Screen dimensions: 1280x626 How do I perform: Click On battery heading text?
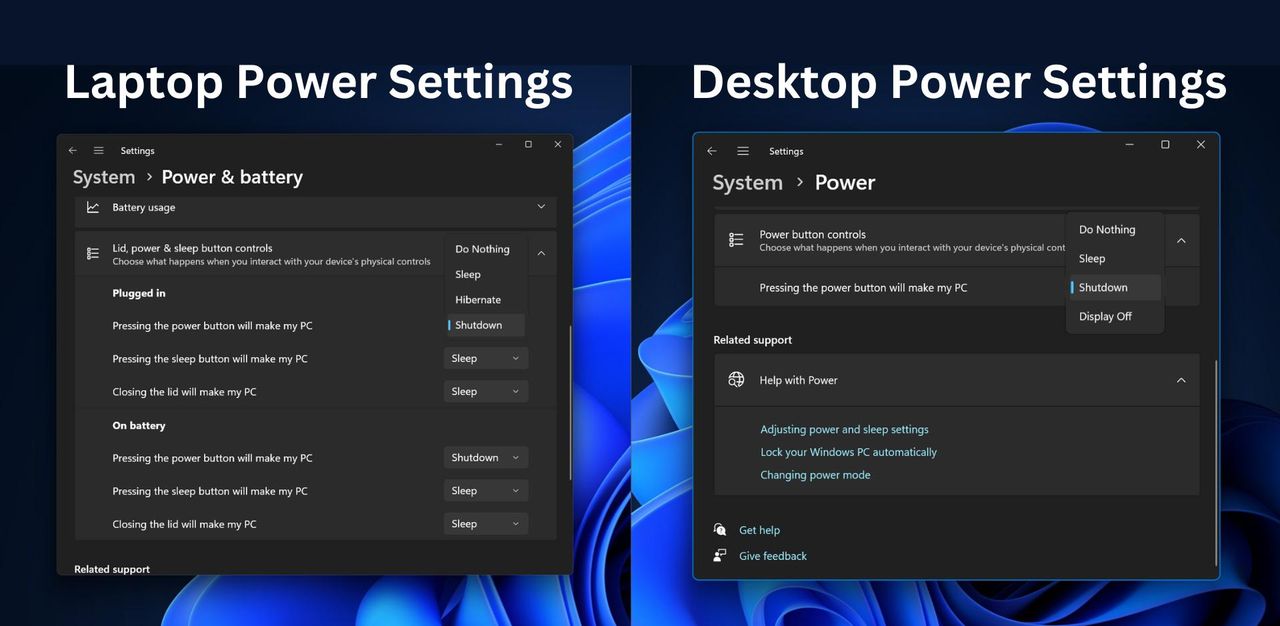[x=139, y=425]
